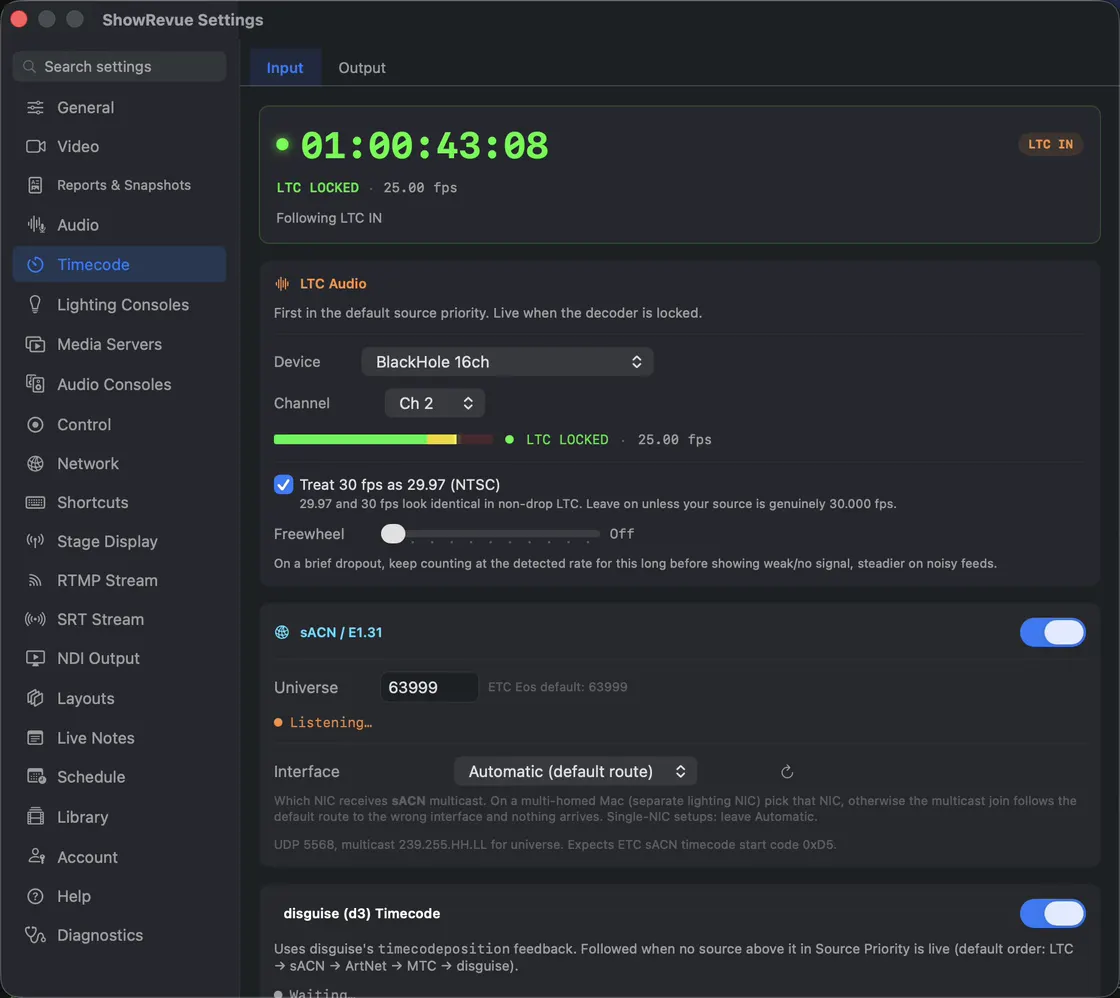The width and height of the screenshot is (1120, 998).
Task: Open the Reports & Snapshots icon
Action: click(x=35, y=185)
